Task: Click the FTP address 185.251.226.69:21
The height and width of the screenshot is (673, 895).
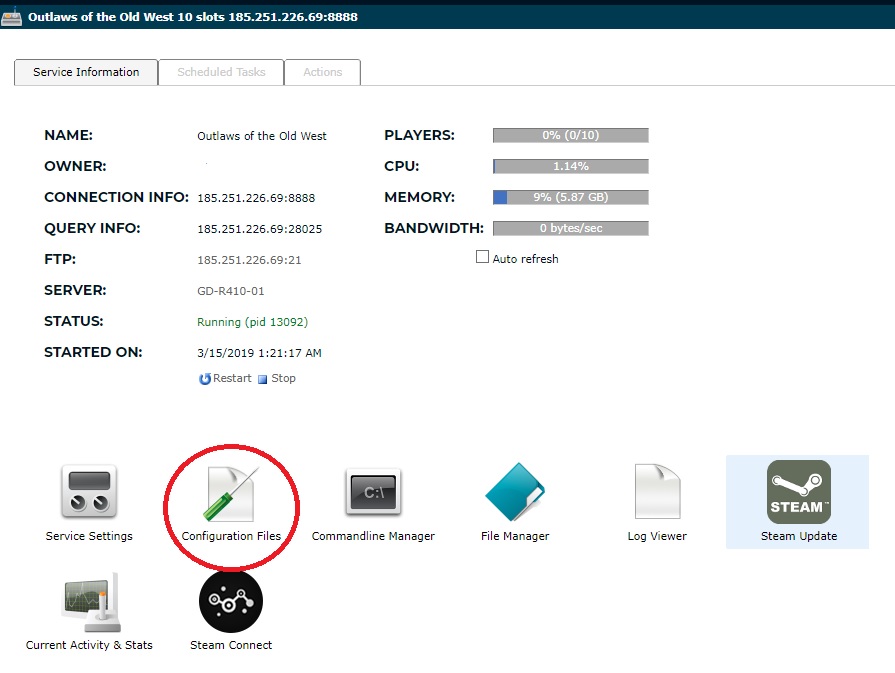Action: point(249,259)
